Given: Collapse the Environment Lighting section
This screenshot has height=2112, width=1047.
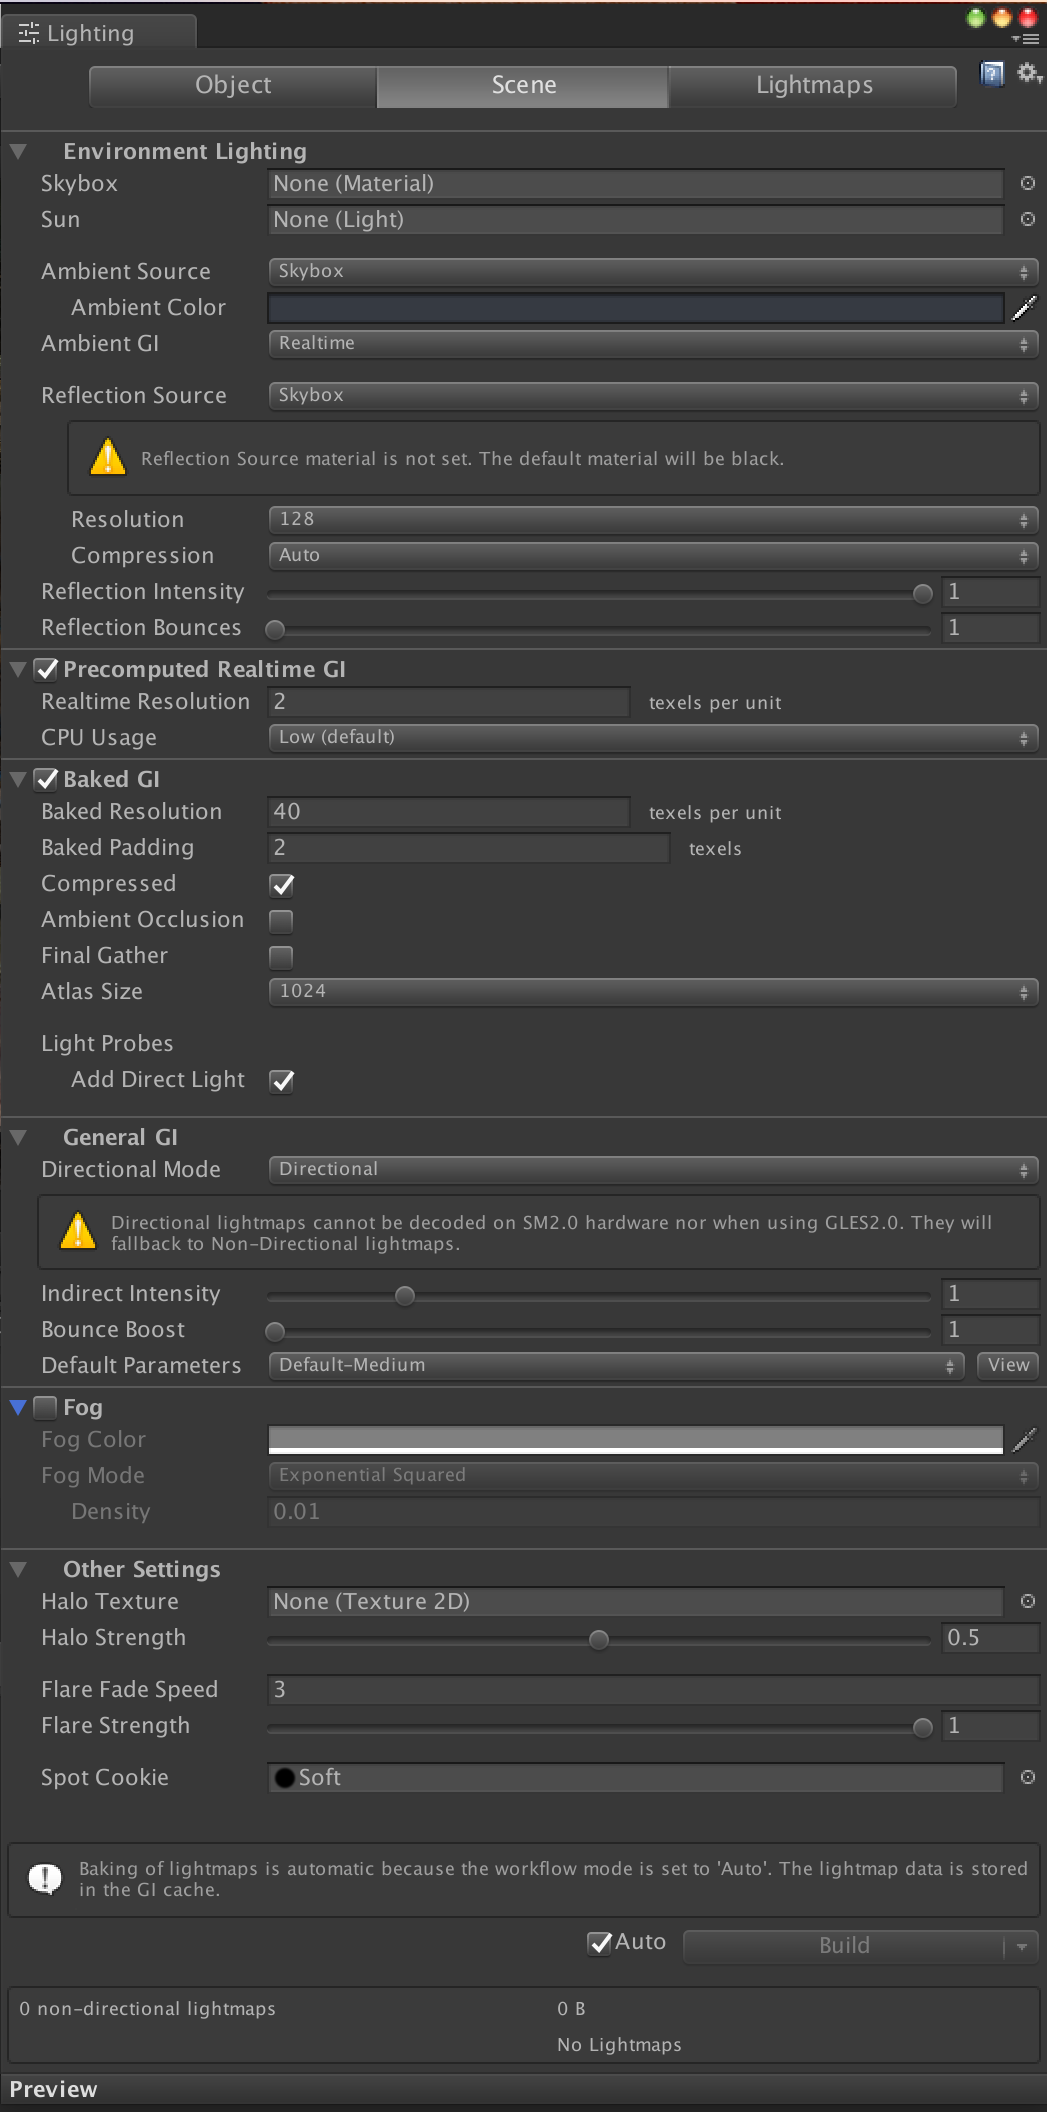Looking at the screenshot, I should click(x=18, y=152).
